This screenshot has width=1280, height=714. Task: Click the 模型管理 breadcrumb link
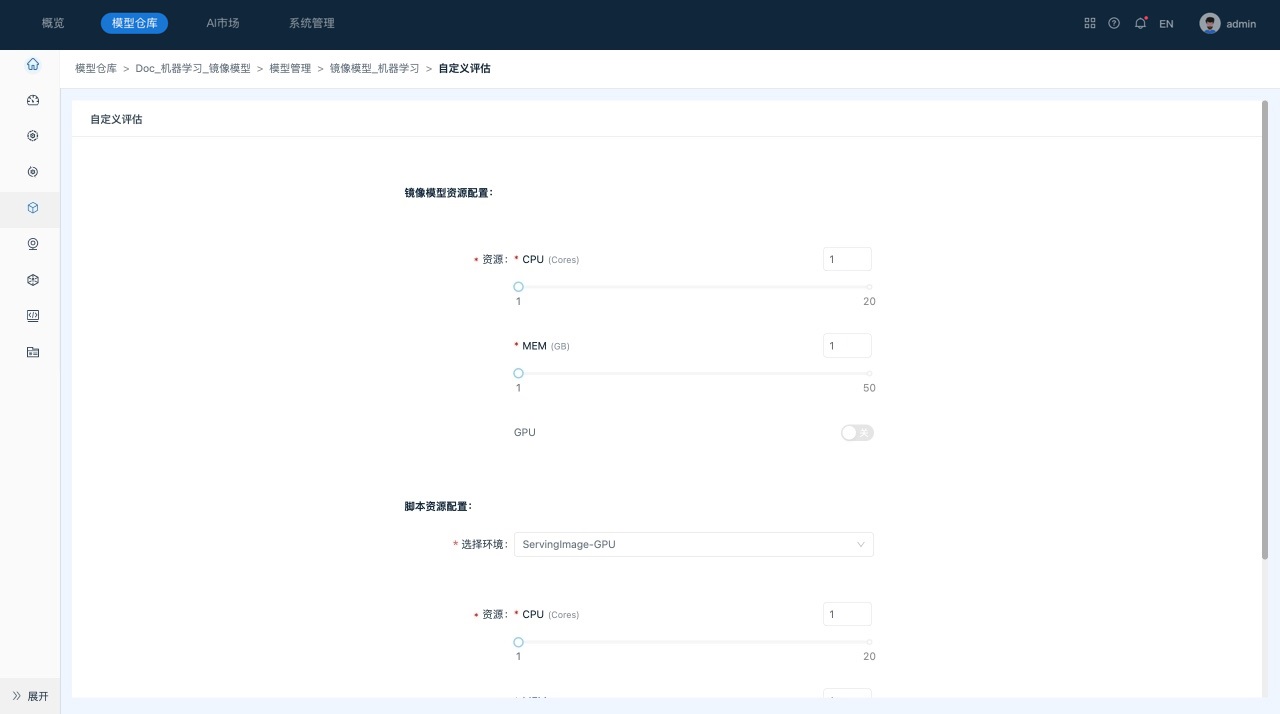tap(290, 69)
